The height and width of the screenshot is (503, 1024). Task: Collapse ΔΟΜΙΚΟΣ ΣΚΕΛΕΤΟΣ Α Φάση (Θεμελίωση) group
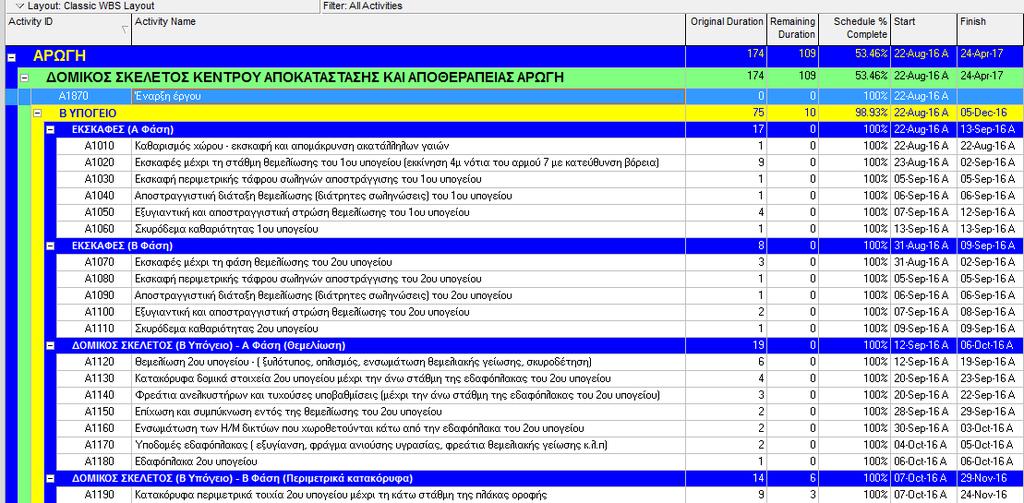coord(50,345)
